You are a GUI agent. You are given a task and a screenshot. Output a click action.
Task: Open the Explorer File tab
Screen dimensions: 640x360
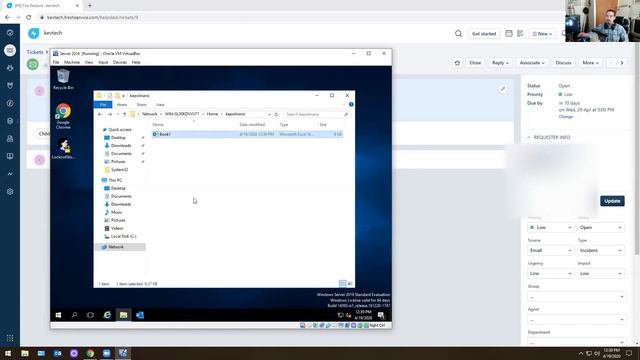[x=103, y=105]
